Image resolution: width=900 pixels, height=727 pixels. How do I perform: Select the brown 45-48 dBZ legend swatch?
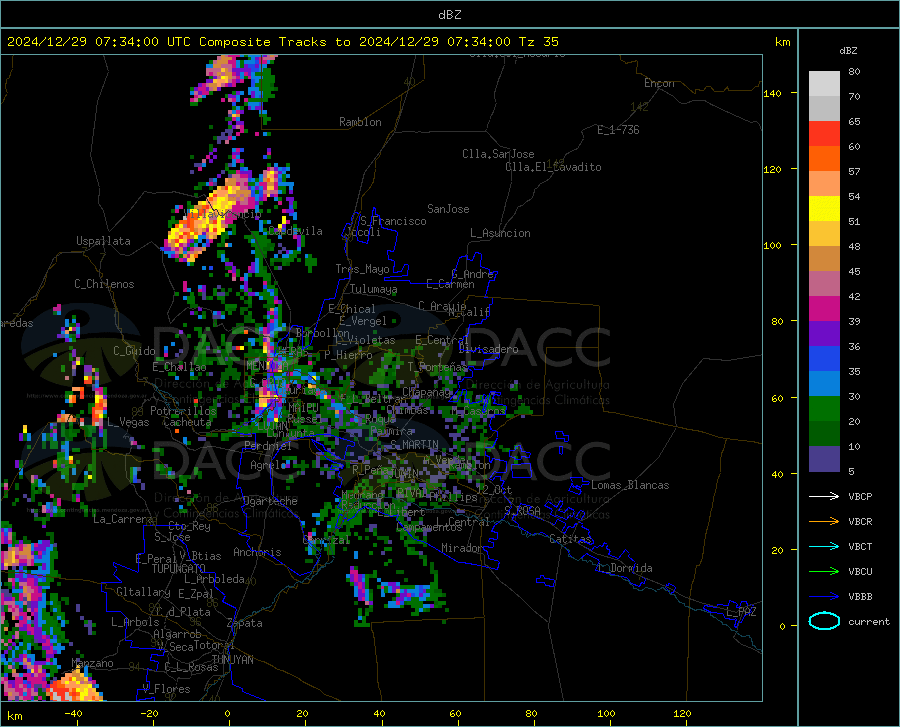point(824,259)
